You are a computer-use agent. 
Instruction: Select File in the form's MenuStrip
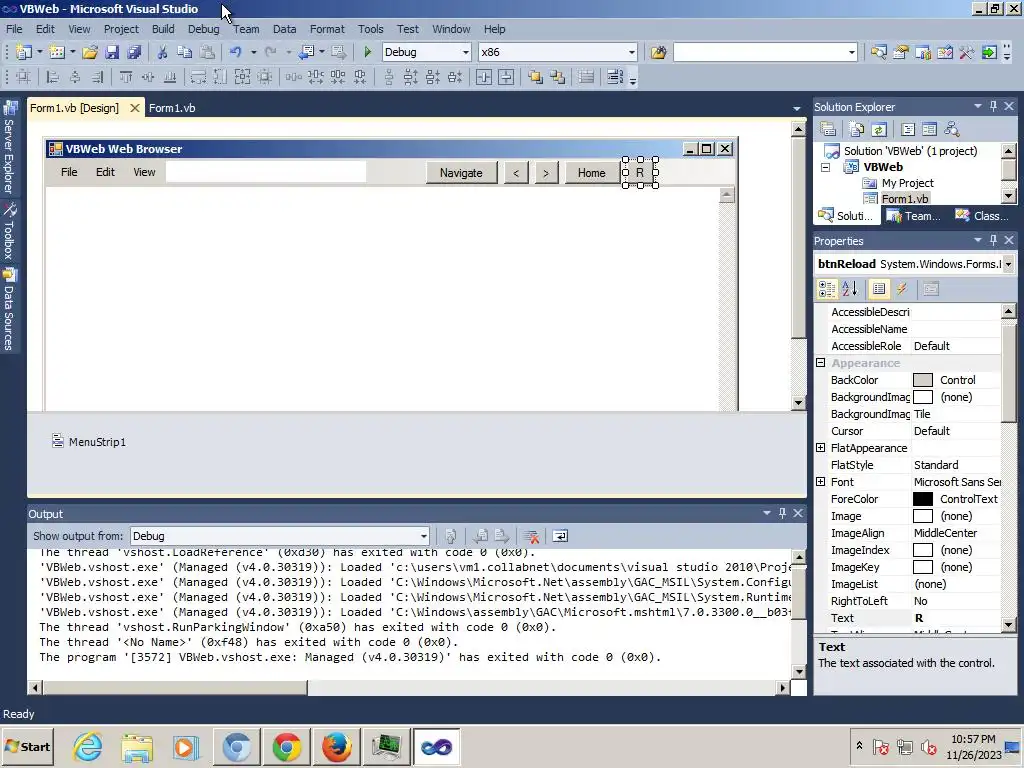tap(69, 172)
